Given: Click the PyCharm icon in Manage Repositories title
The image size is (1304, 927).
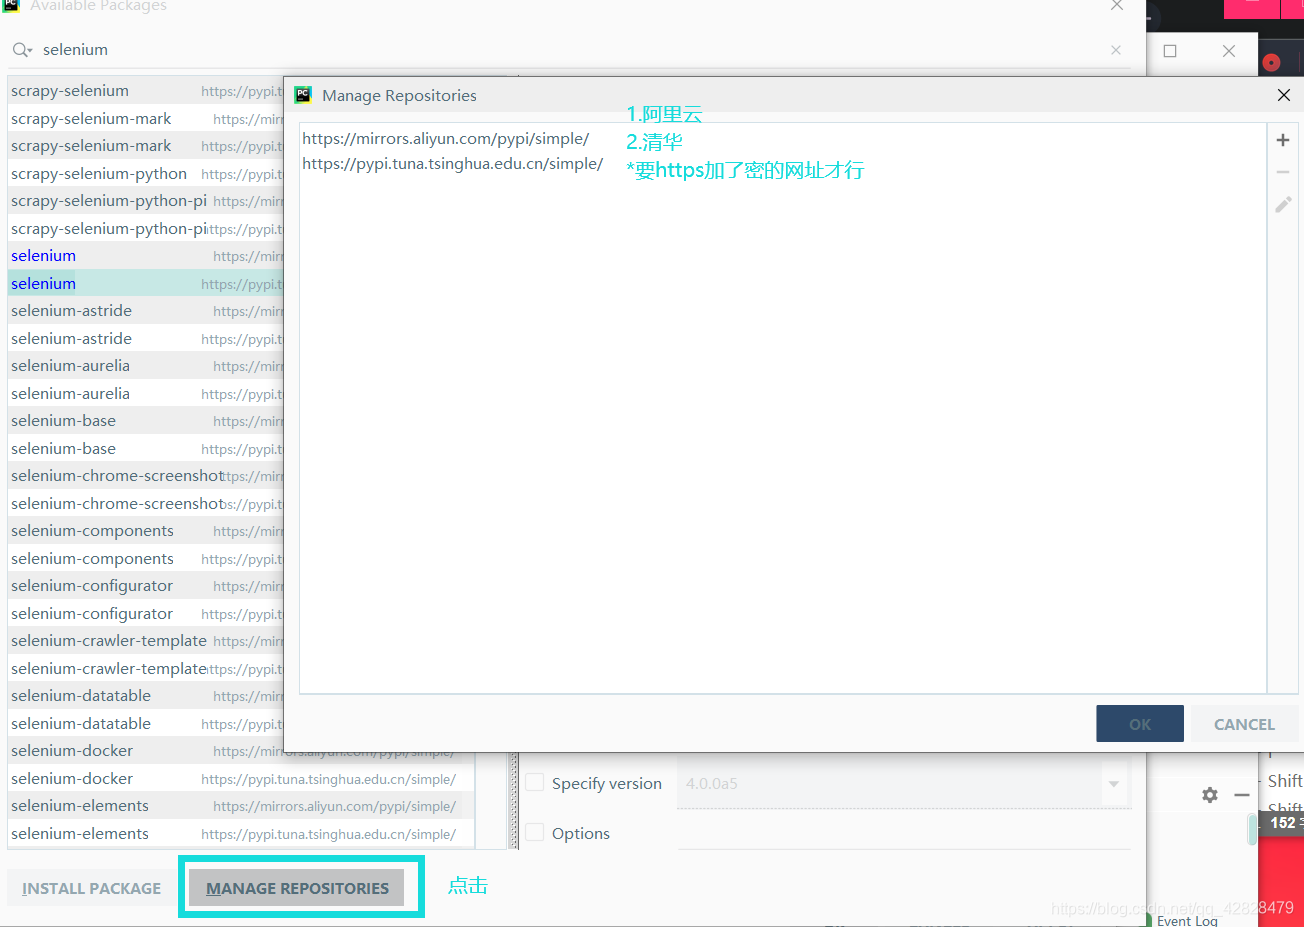Looking at the screenshot, I should [303, 95].
